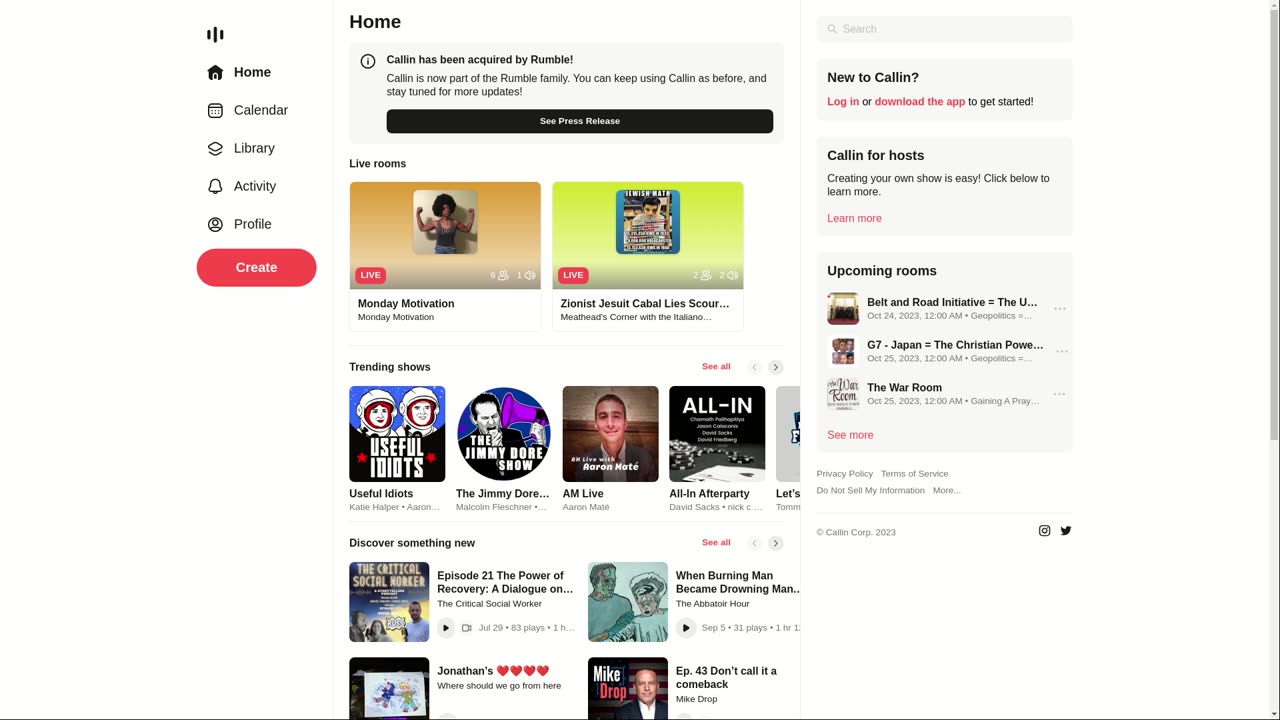Click the Log in link
This screenshot has height=720, width=1280.
click(x=843, y=102)
